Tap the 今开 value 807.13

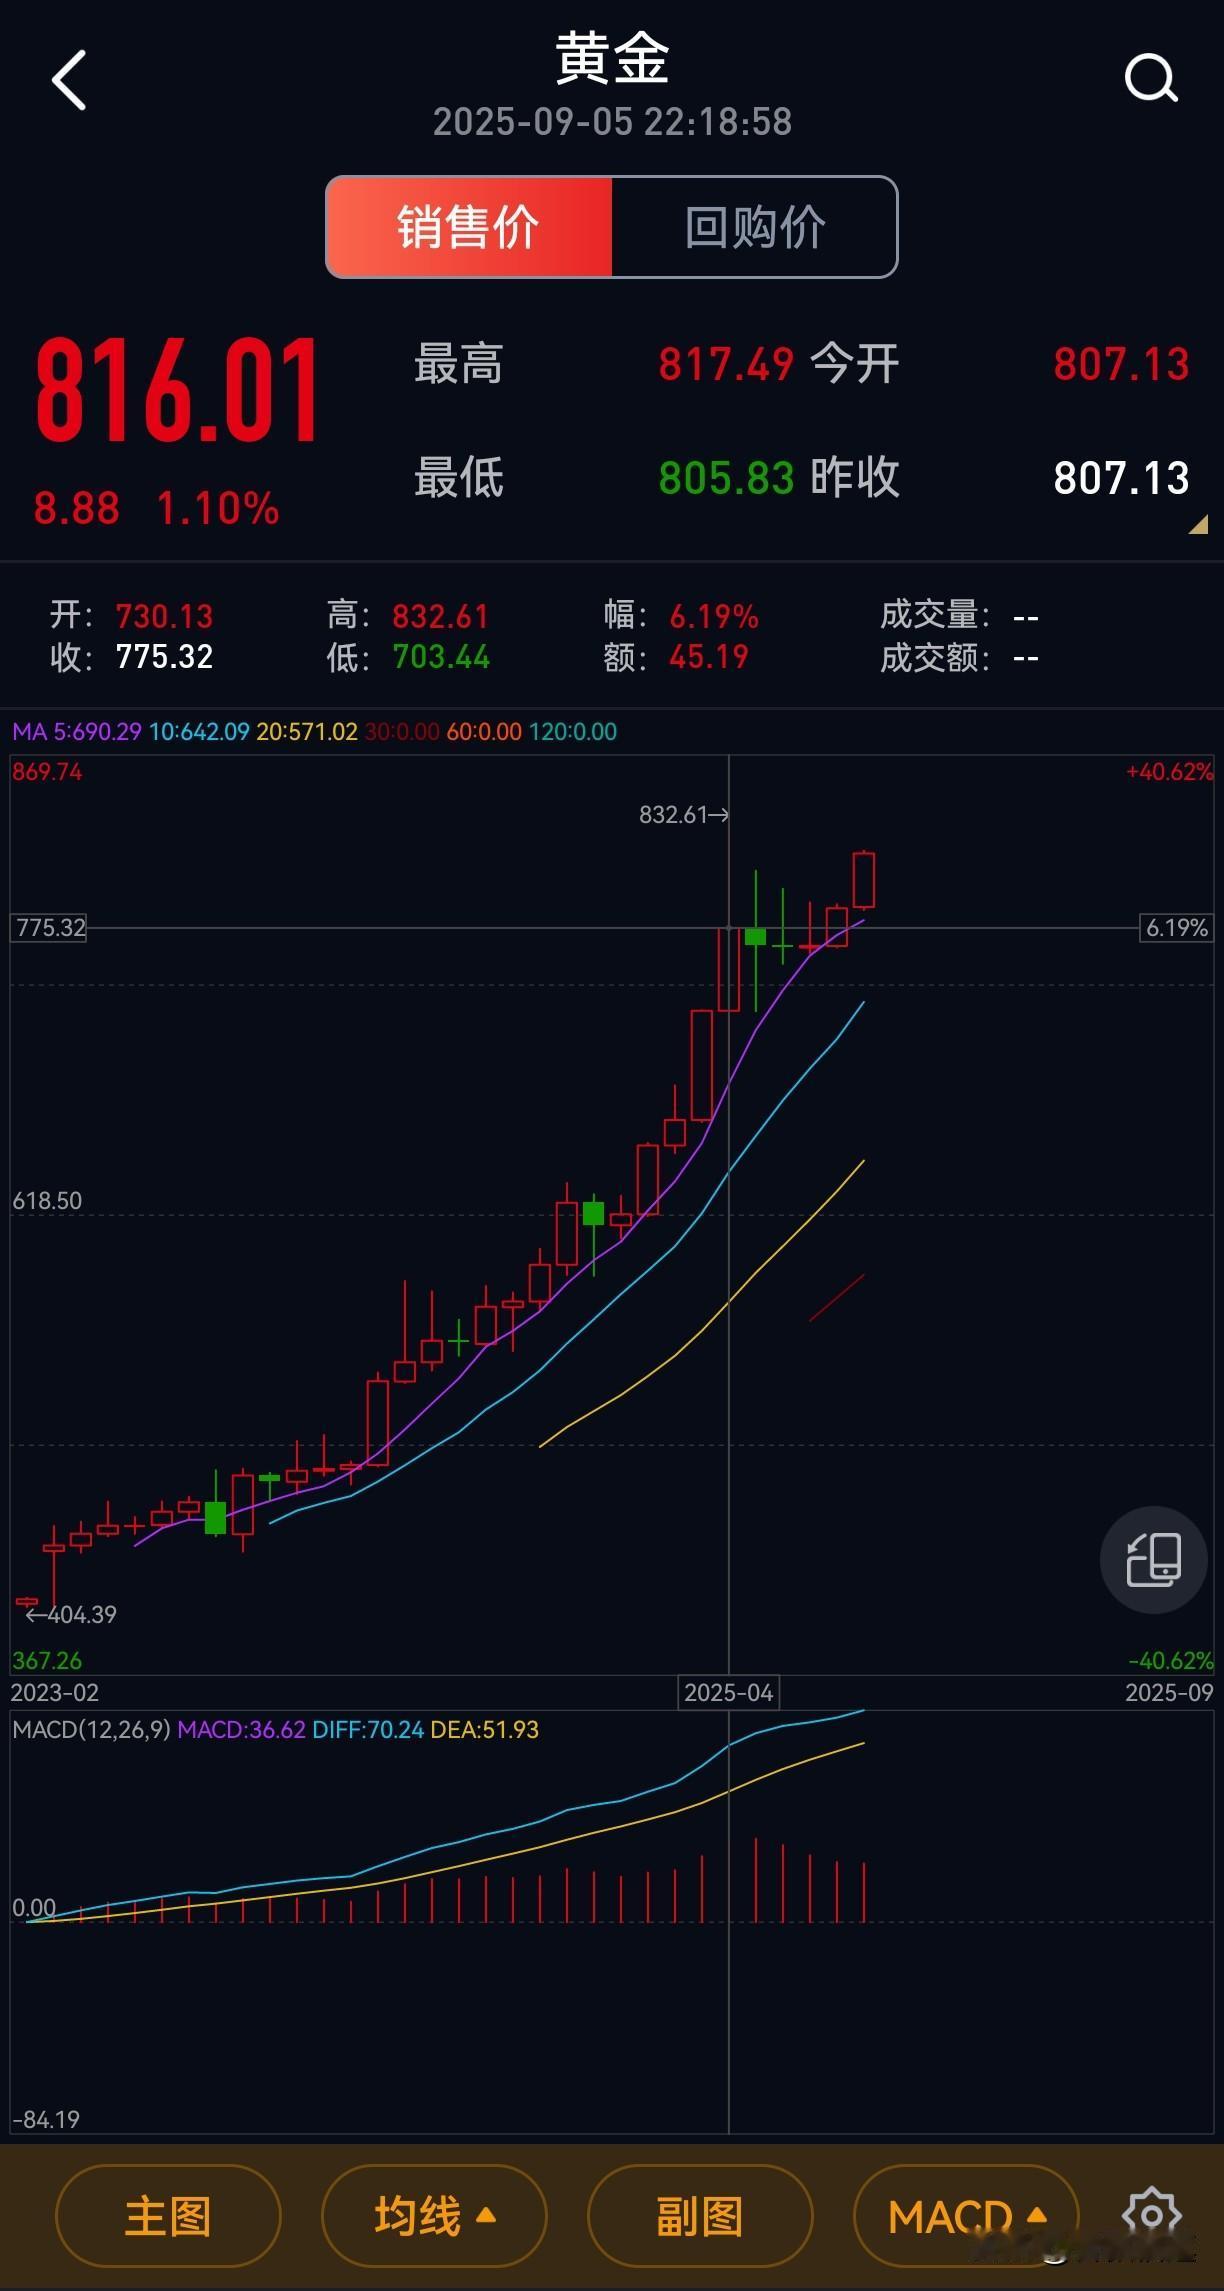(1121, 364)
